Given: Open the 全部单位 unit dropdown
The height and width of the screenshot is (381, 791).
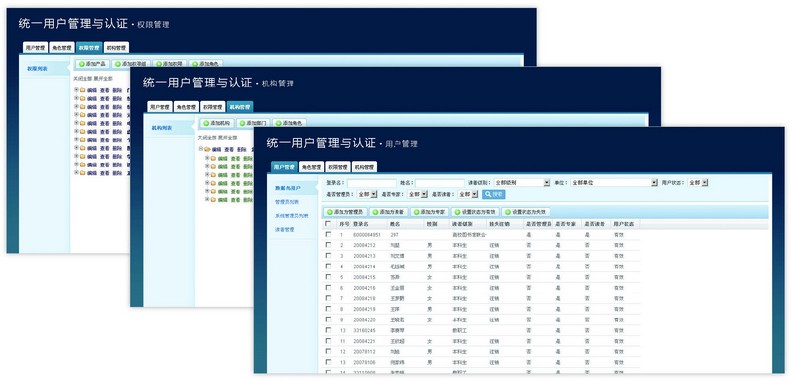Looking at the screenshot, I should (614, 183).
